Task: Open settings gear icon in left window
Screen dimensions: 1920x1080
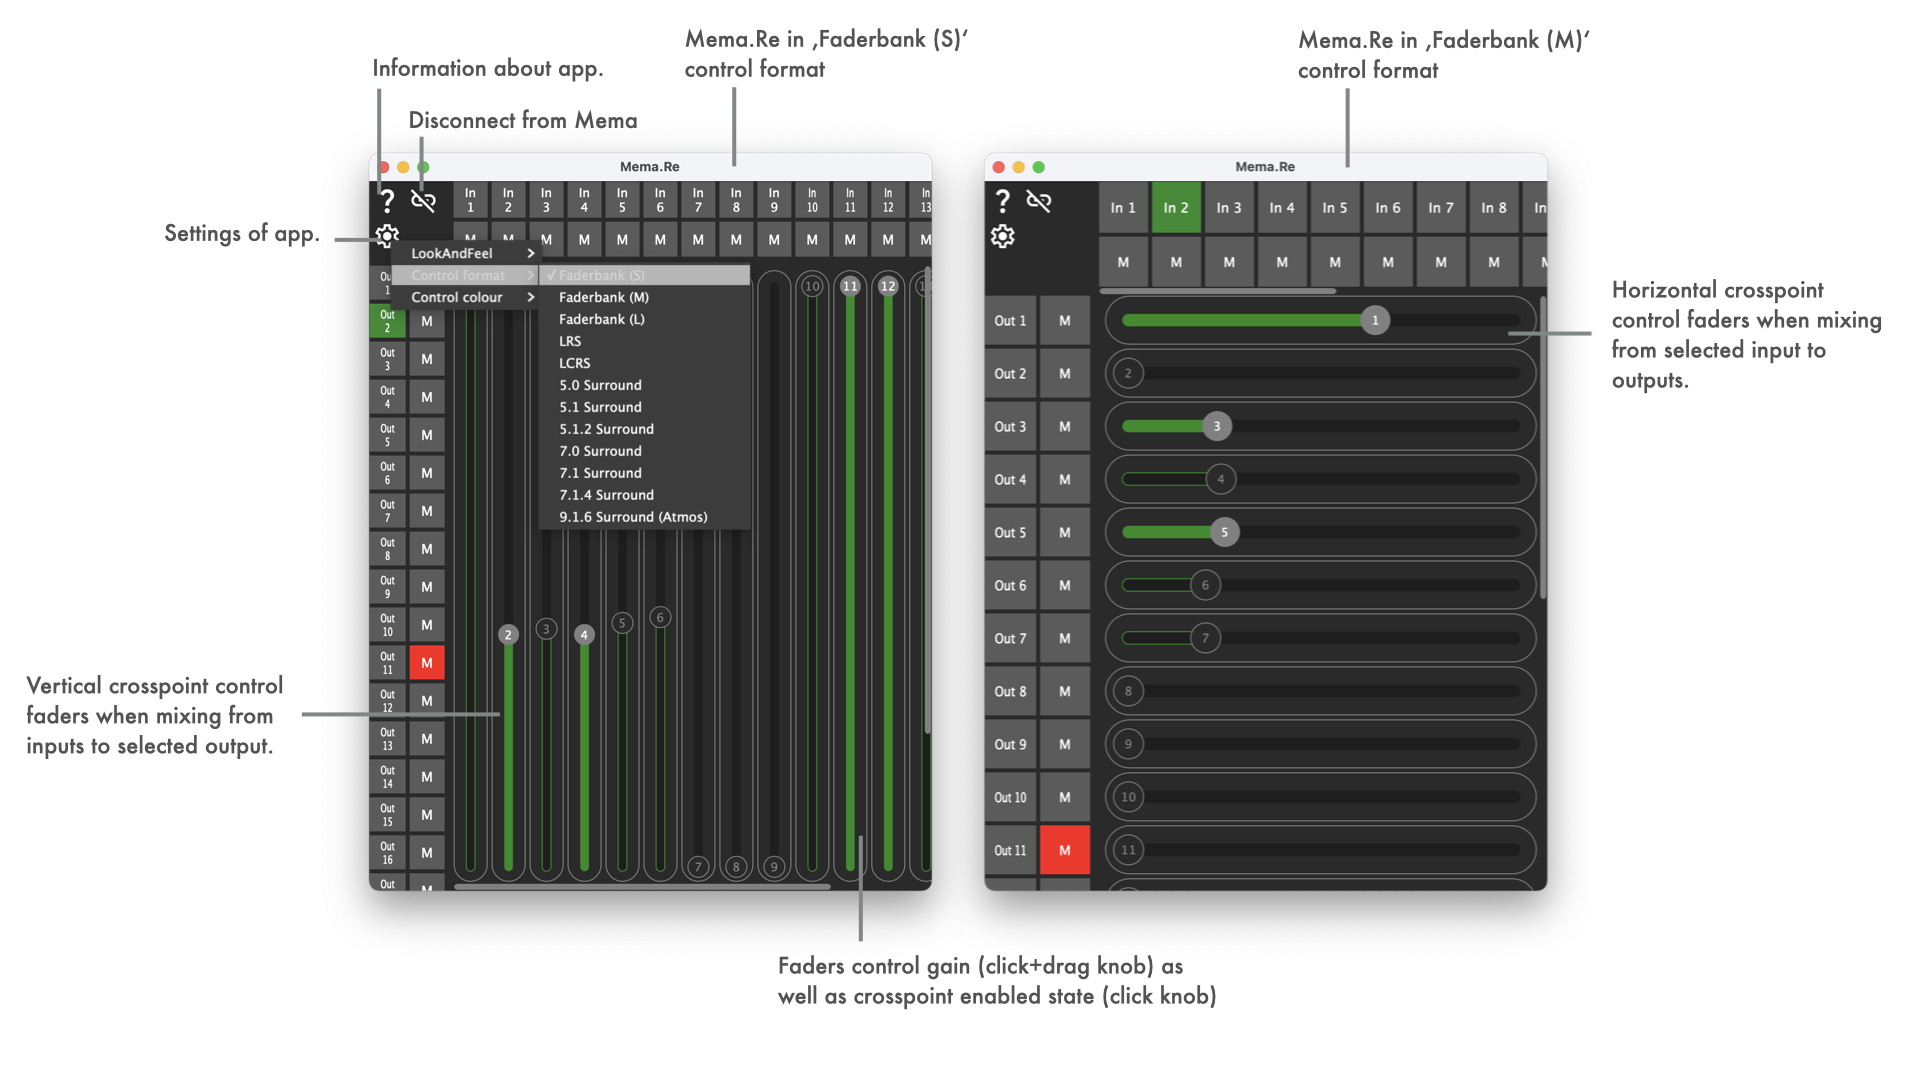Action: pos(387,236)
